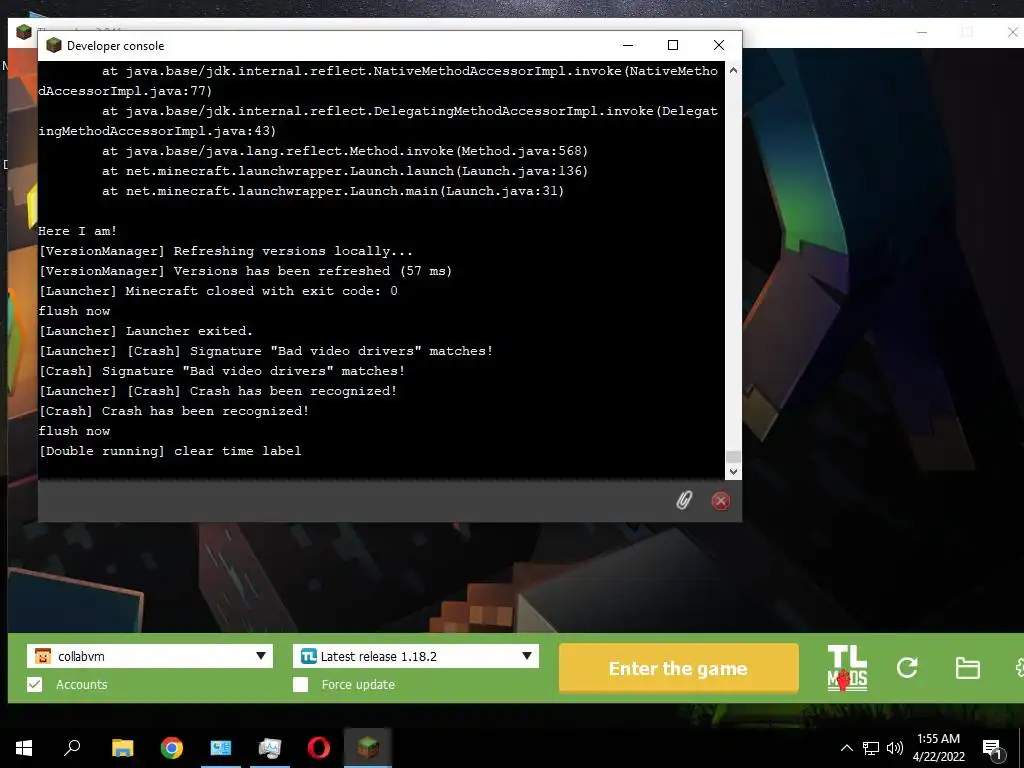1024x768 pixels.
Task: Click the volume speaker tray icon
Action: click(895, 748)
